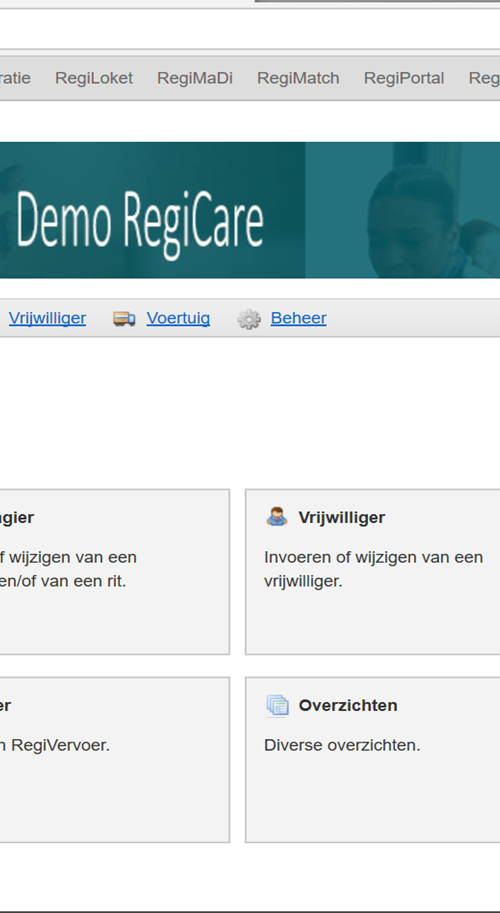Image resolution: width=500 pixels, height=913 pixels.
Task: Click the person icon in Vrijwilliger card
Action: pyautogui.click(x=277, y=517)
